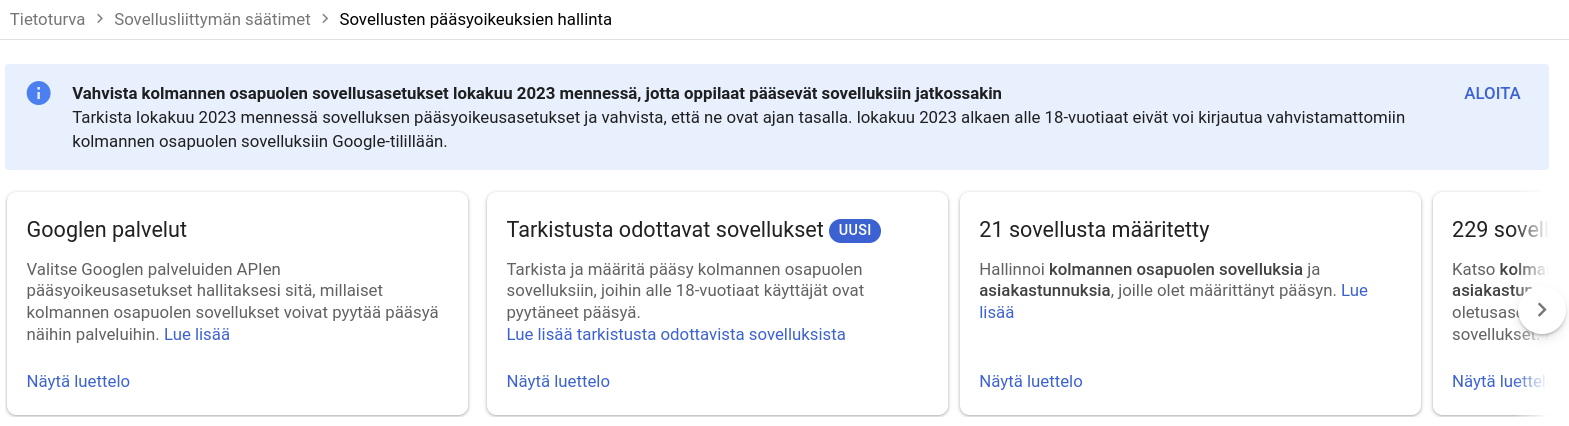This screenshot has width=1569, height=426.
Task: Open Lue lisää tarkistusta odottavista sovelluksista
Action: click(676, 334)
